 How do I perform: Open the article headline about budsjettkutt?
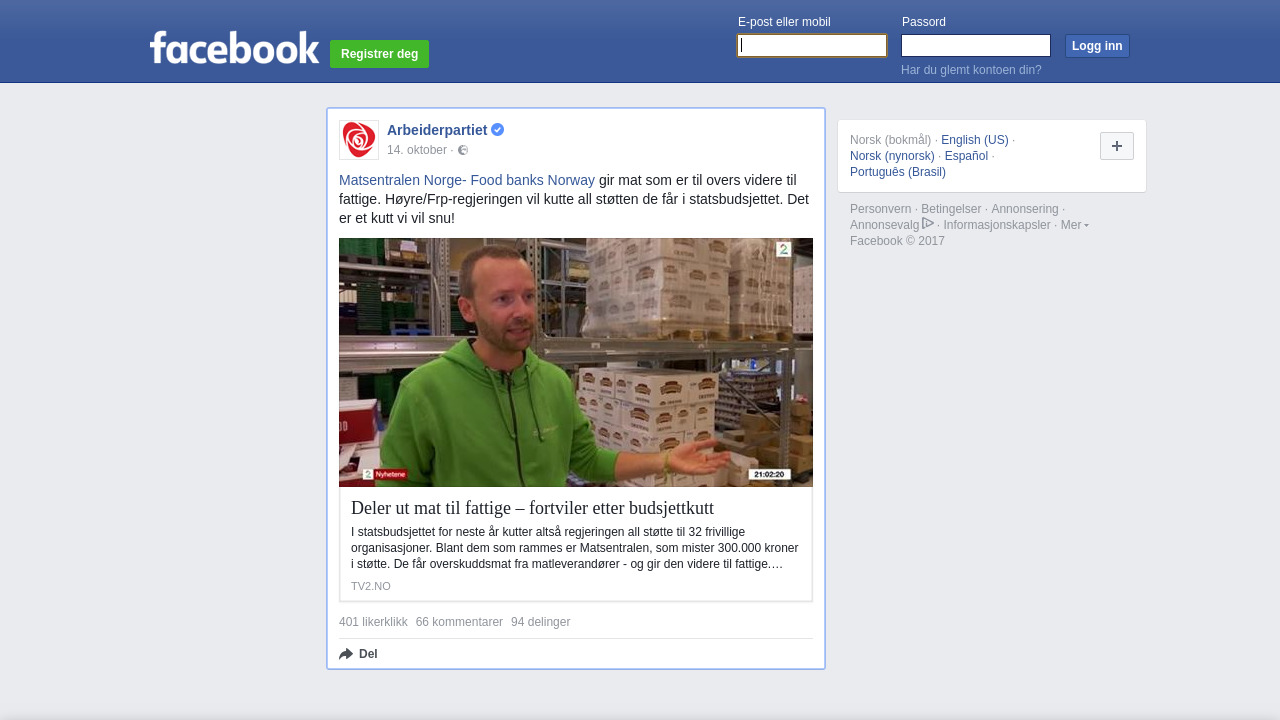click(x=532, y=508)
